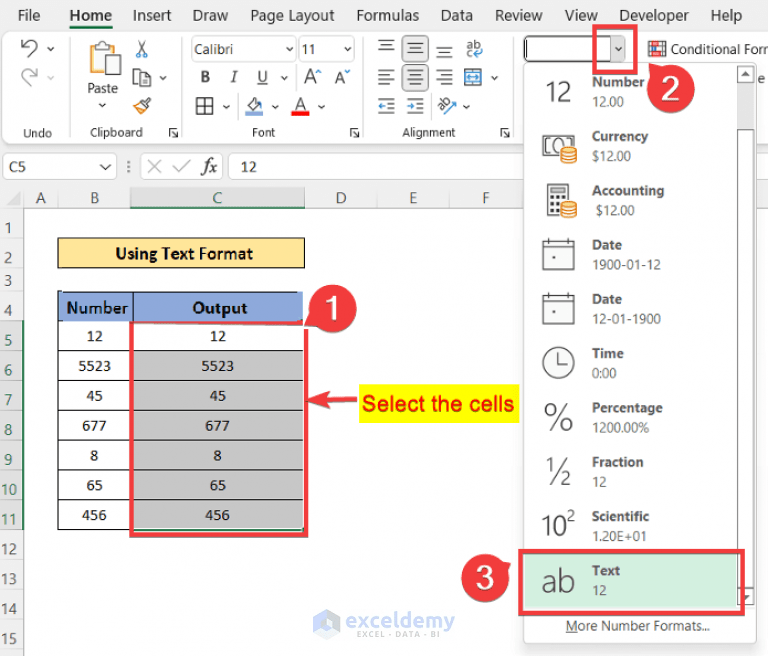Expand the Borders options arrow
The height and width of the screenshot is (656, 768).
coord(226,106)
